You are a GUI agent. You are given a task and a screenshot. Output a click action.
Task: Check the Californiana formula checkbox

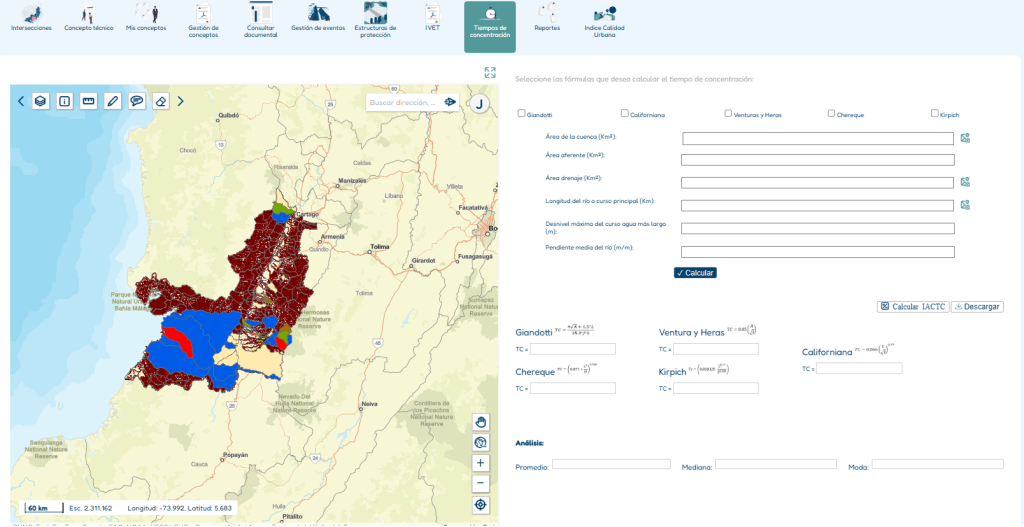pyautogui.click(x=625, y=113)
